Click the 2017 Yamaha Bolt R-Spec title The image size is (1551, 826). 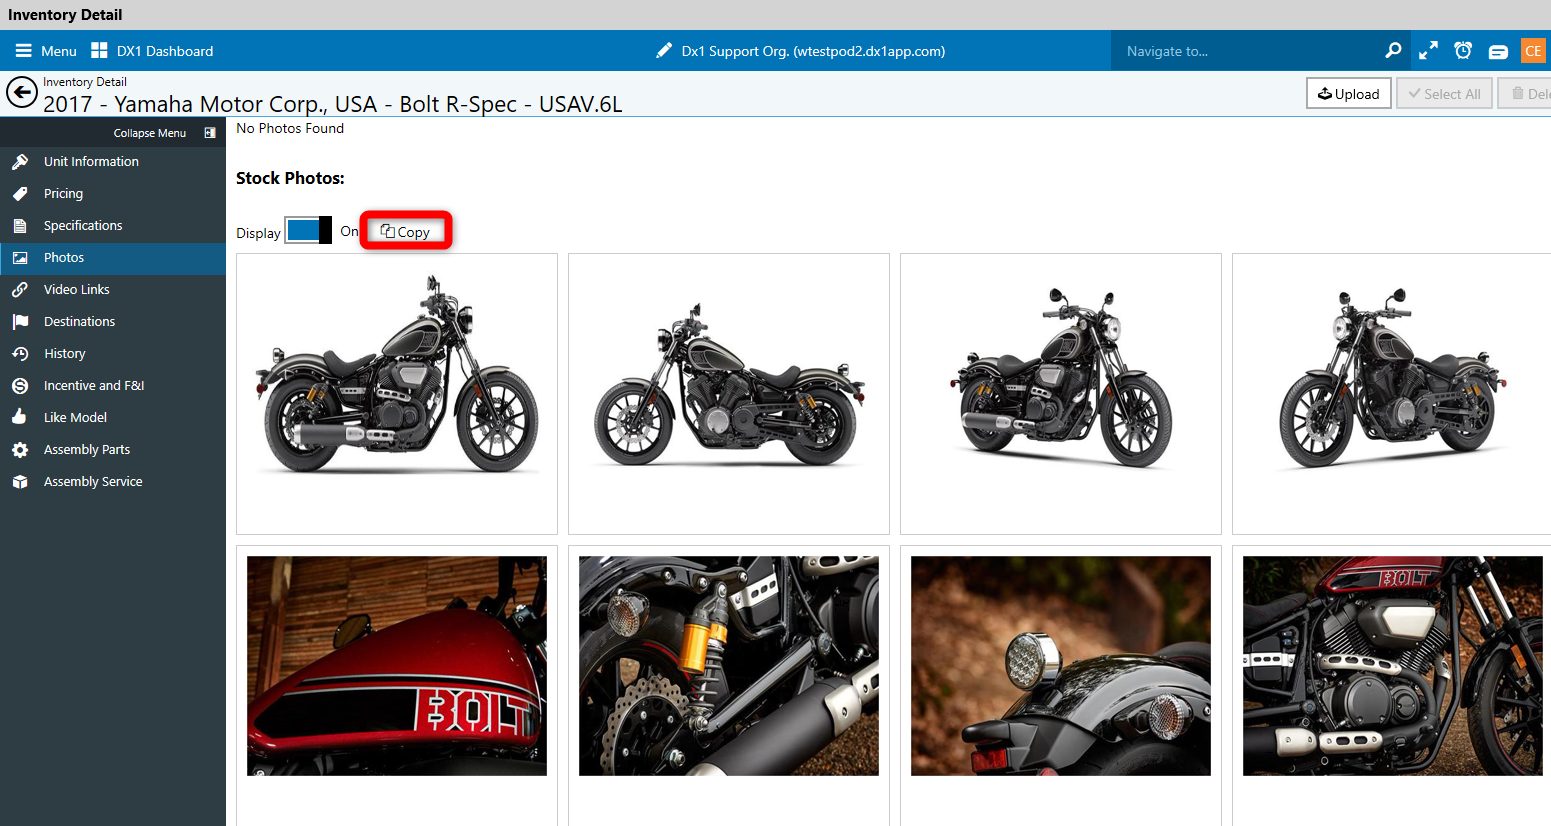(332, 104)
